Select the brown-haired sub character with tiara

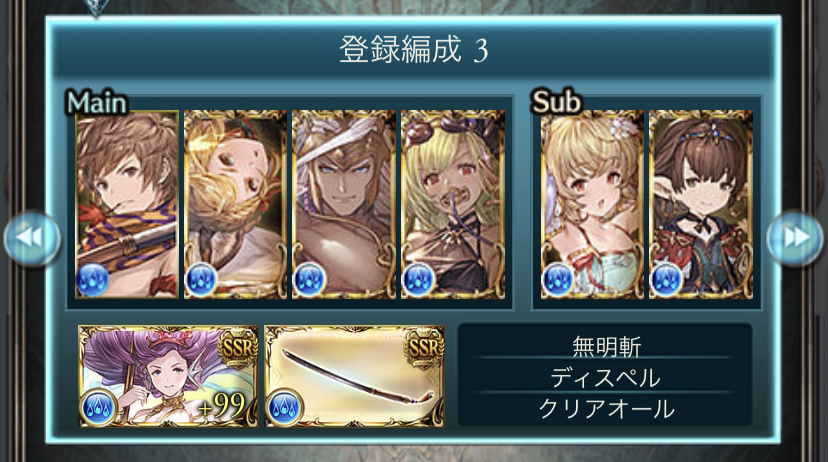tap(701, 204)
